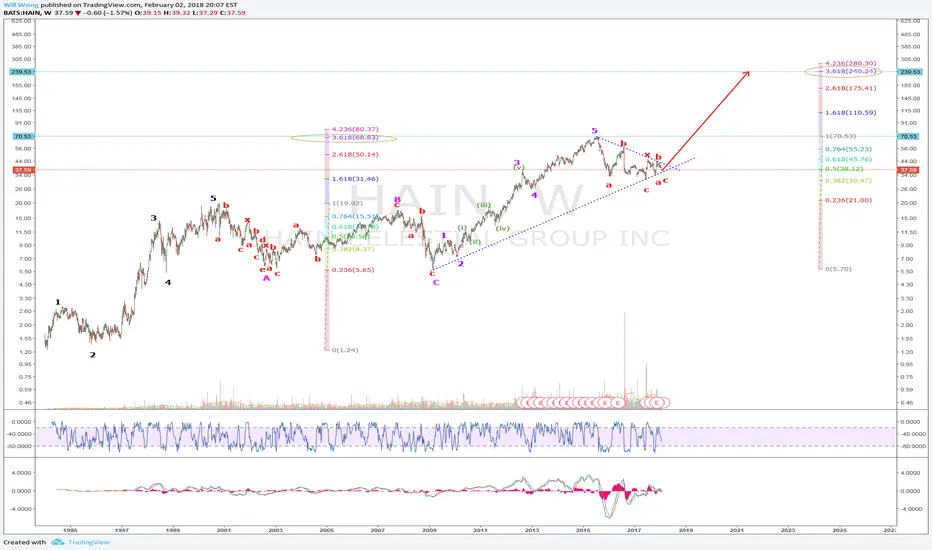Click the 1995 label on time axis
The width and height of the screenshot is (932, 550).
click(x=70, y=530)
